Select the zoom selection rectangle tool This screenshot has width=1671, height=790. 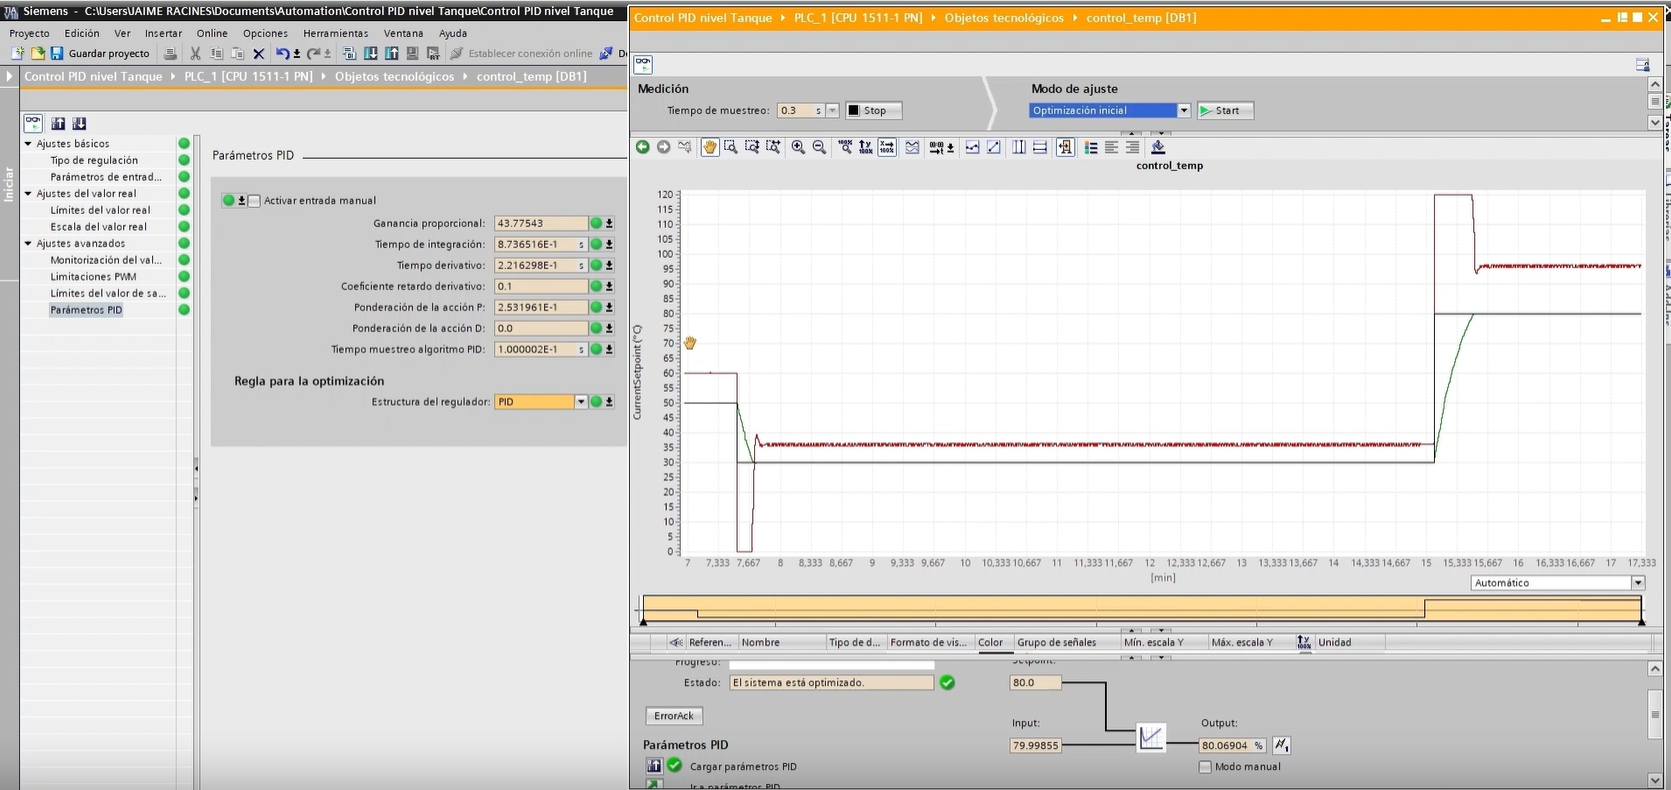pyautogui.click(x=731, y=147)
